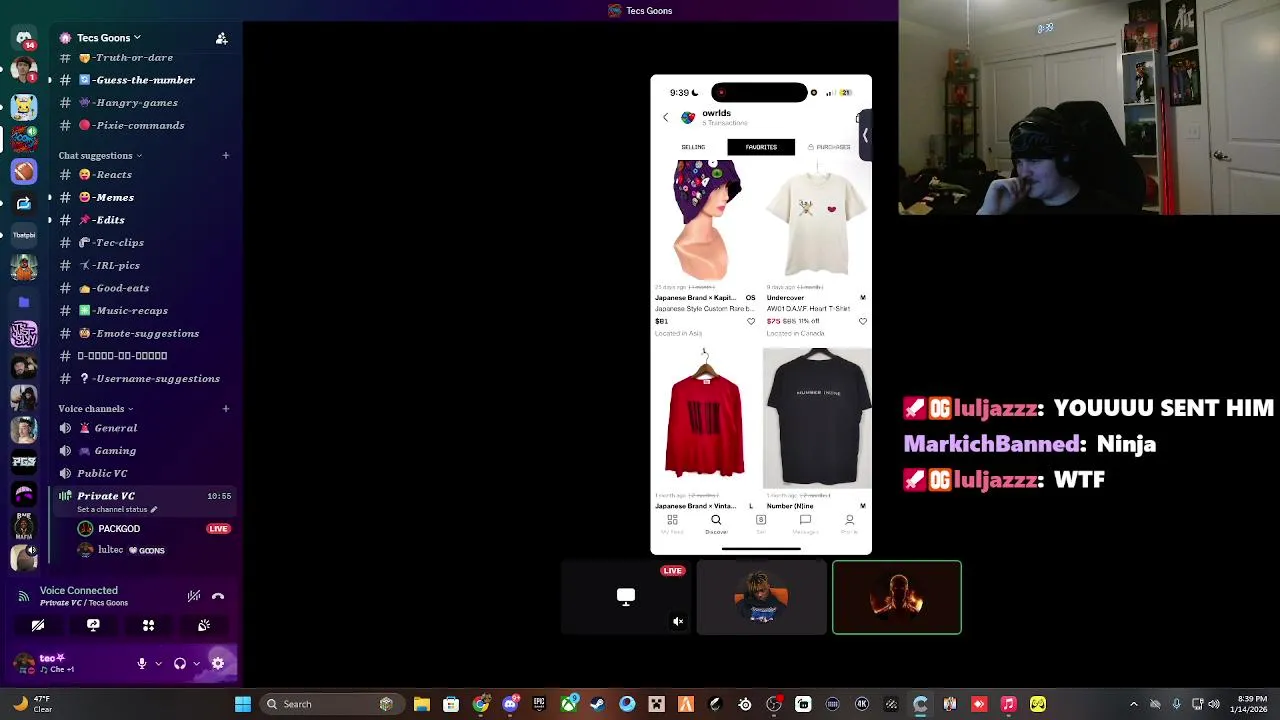Viewport: 1280px width, 720px height.
Task: Open the Good-eats channel
Action: point(145,288)
